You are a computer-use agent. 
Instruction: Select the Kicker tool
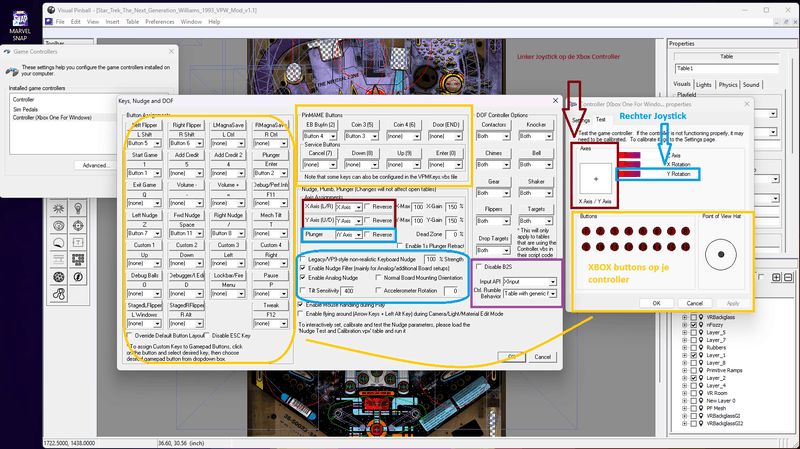pyautogui.click(x=59, y=226)
